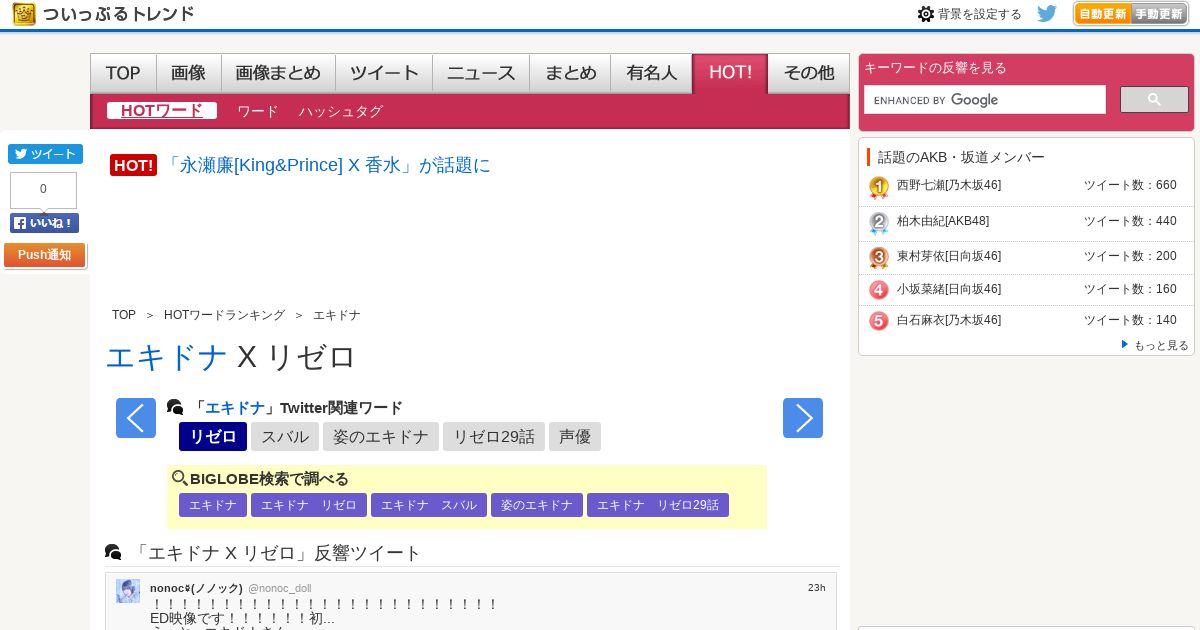Search BIGLOBE for purple 姿のエキドナ
This screenshot has width=1200, height=630.
coord(537,505)
